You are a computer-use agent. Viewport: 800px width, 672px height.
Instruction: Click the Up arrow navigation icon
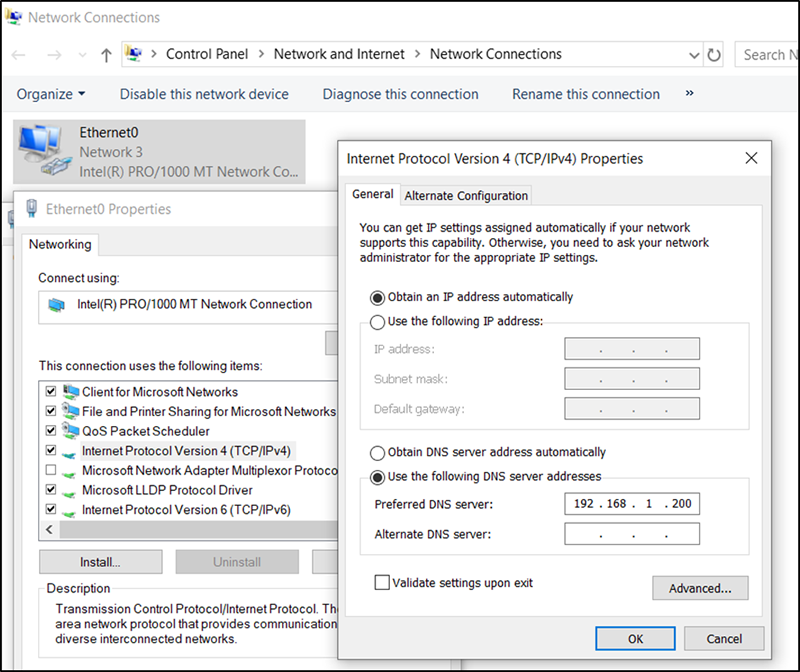(106, 55)
